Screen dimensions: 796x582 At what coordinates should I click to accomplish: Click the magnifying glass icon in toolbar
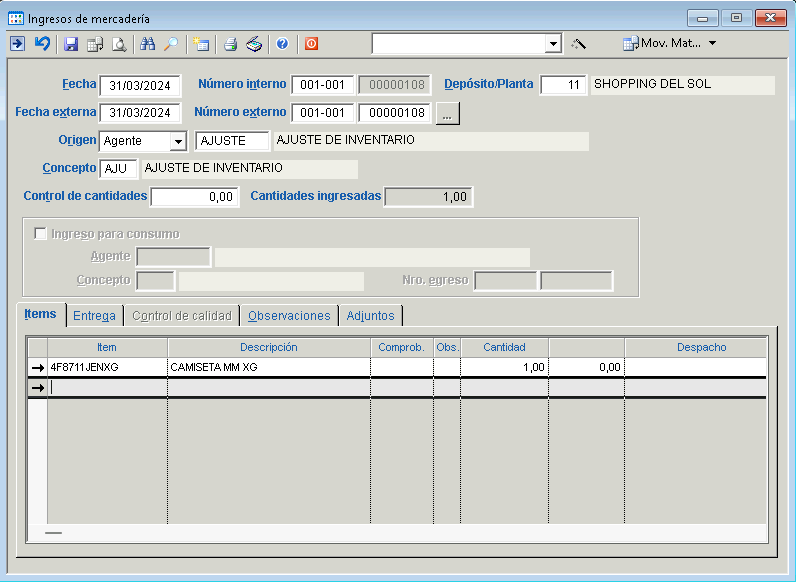click(x=171, y=44)
